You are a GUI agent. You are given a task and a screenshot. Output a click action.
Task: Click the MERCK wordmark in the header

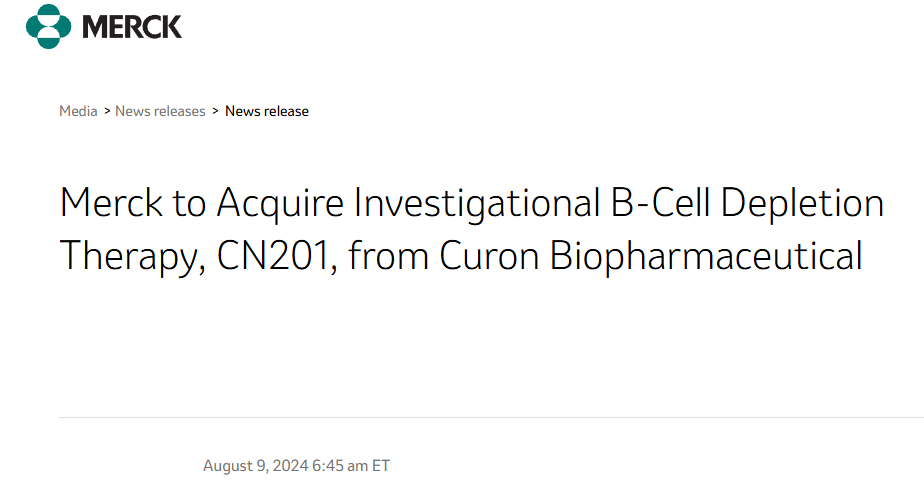coord(132,27)
